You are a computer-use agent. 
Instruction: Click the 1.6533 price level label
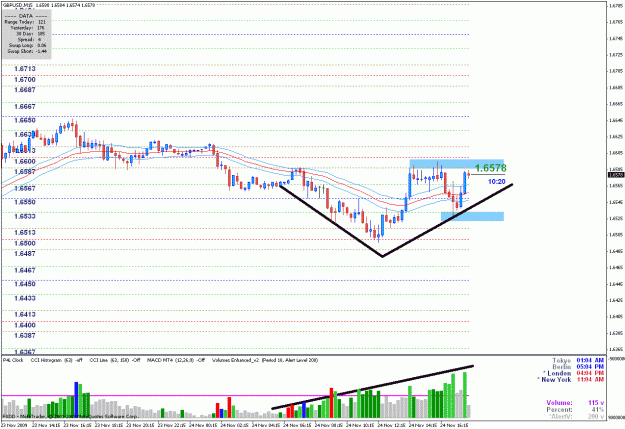click(x=25, y=216)
